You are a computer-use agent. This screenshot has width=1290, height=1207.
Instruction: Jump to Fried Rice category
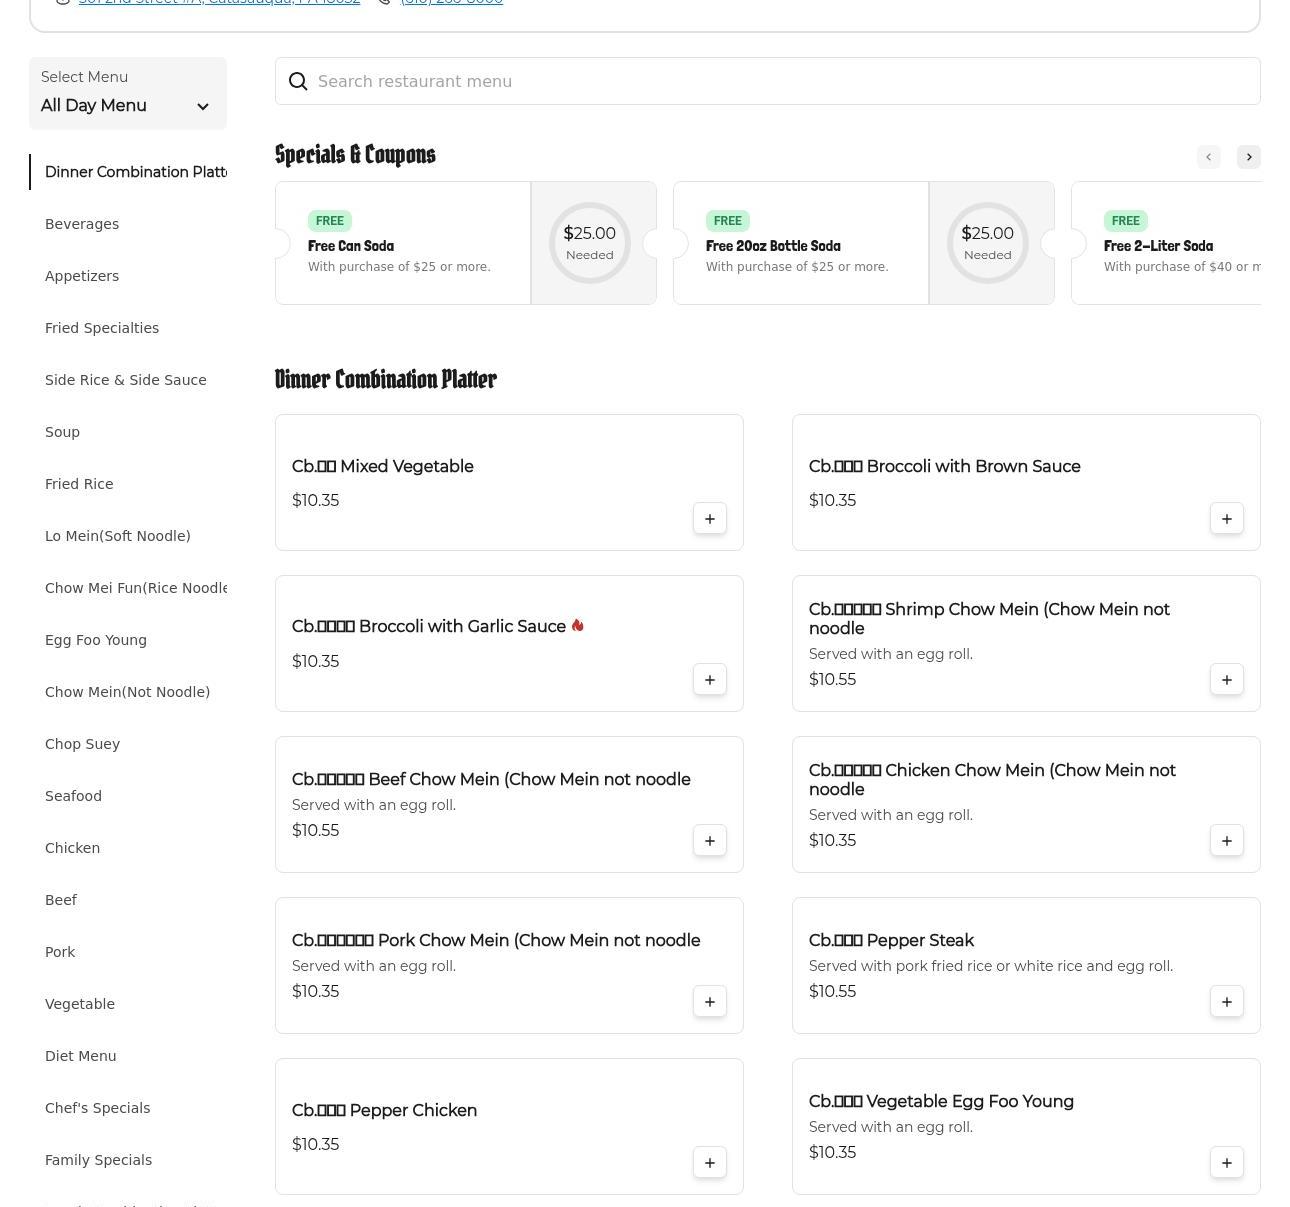click(x=79, y=484)
